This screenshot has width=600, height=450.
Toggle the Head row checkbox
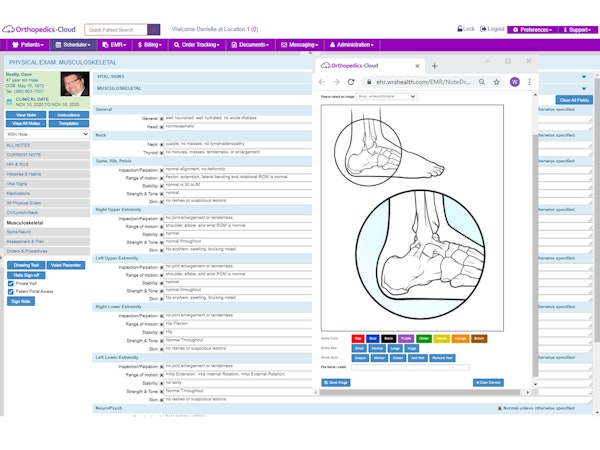point(161,127)
